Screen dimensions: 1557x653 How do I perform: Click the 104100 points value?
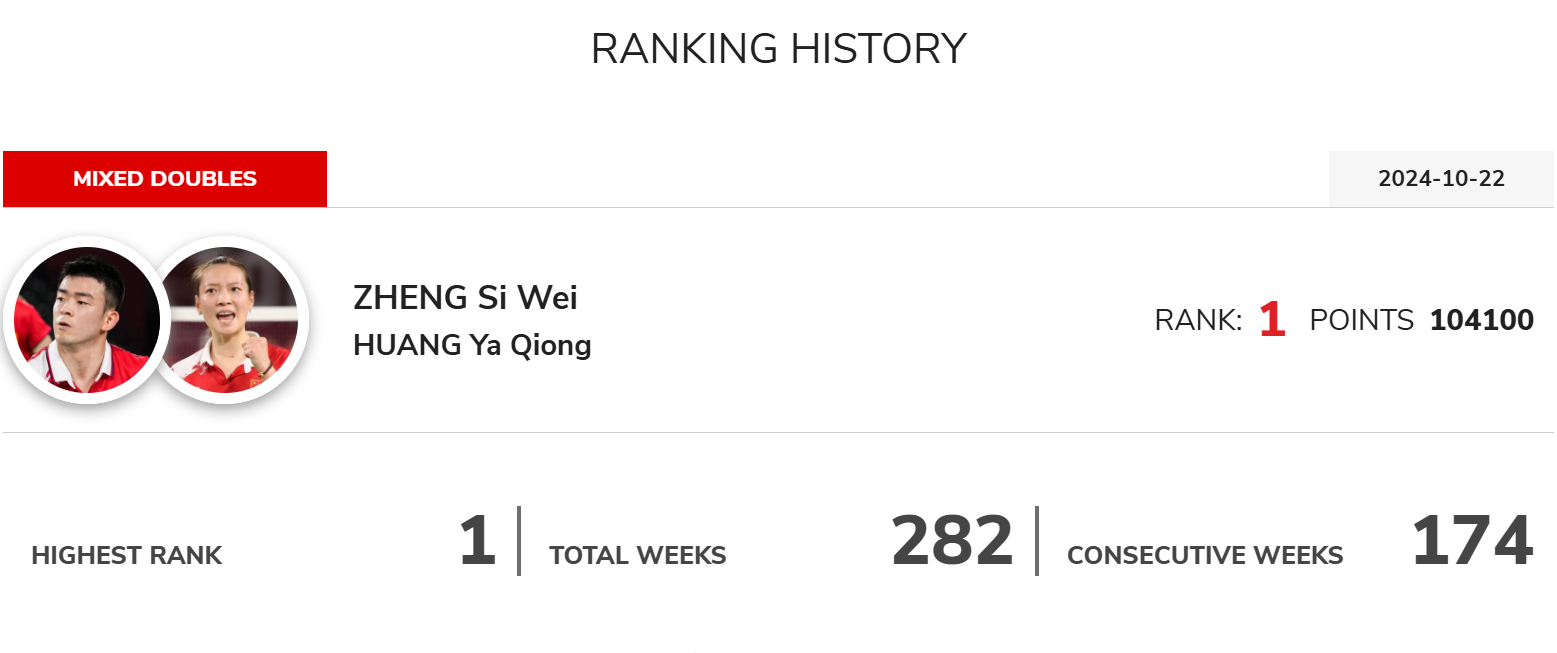point(1482,321)
